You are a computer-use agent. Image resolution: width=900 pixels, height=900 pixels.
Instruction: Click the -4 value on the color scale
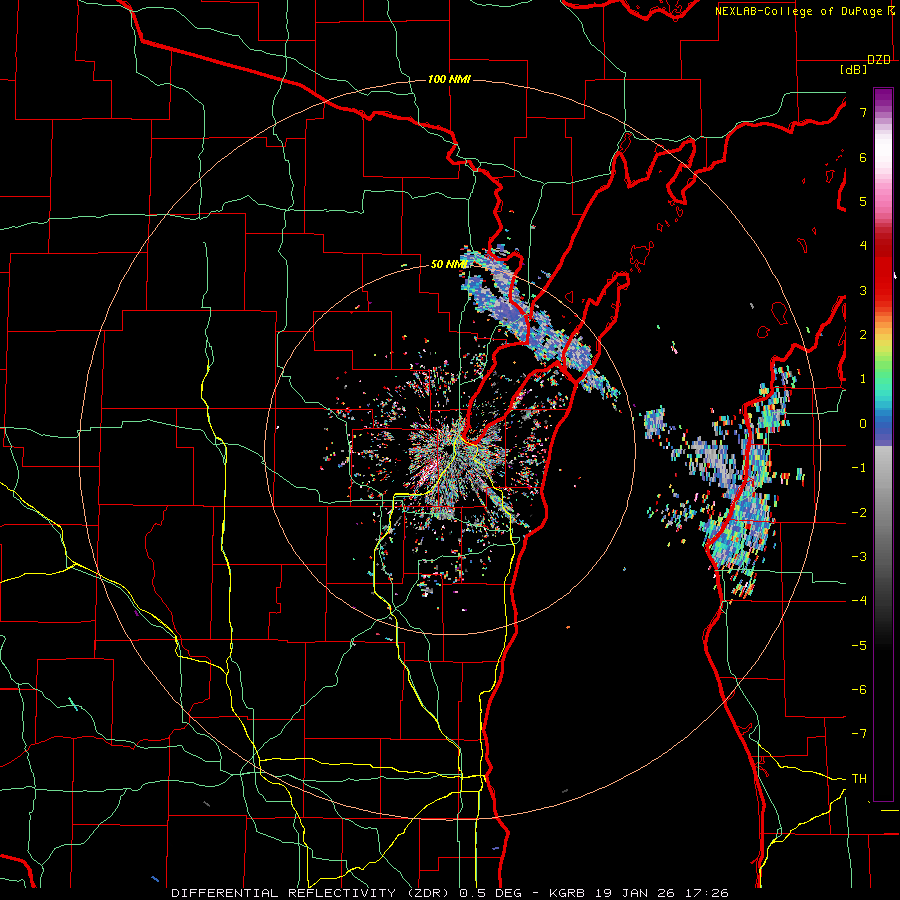point(859,601)
